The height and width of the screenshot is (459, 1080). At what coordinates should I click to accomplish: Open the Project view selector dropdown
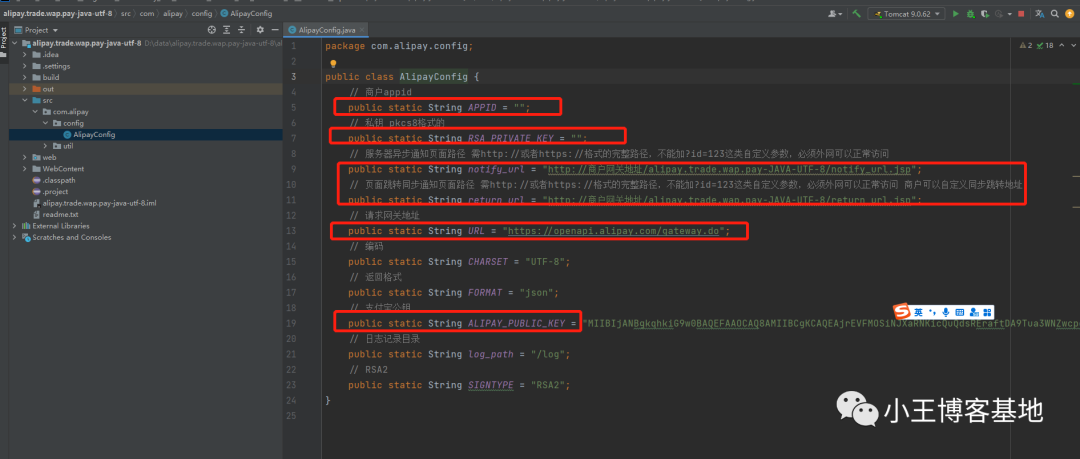[x=36, y=30]
